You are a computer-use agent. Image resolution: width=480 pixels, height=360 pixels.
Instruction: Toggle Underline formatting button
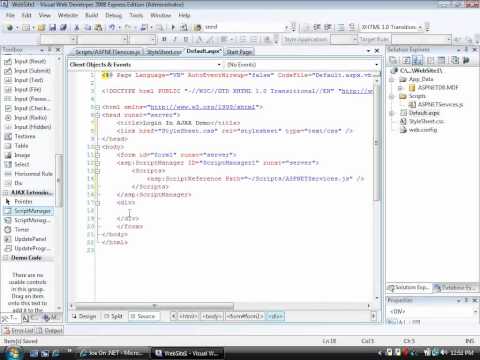tap(186, 39)
